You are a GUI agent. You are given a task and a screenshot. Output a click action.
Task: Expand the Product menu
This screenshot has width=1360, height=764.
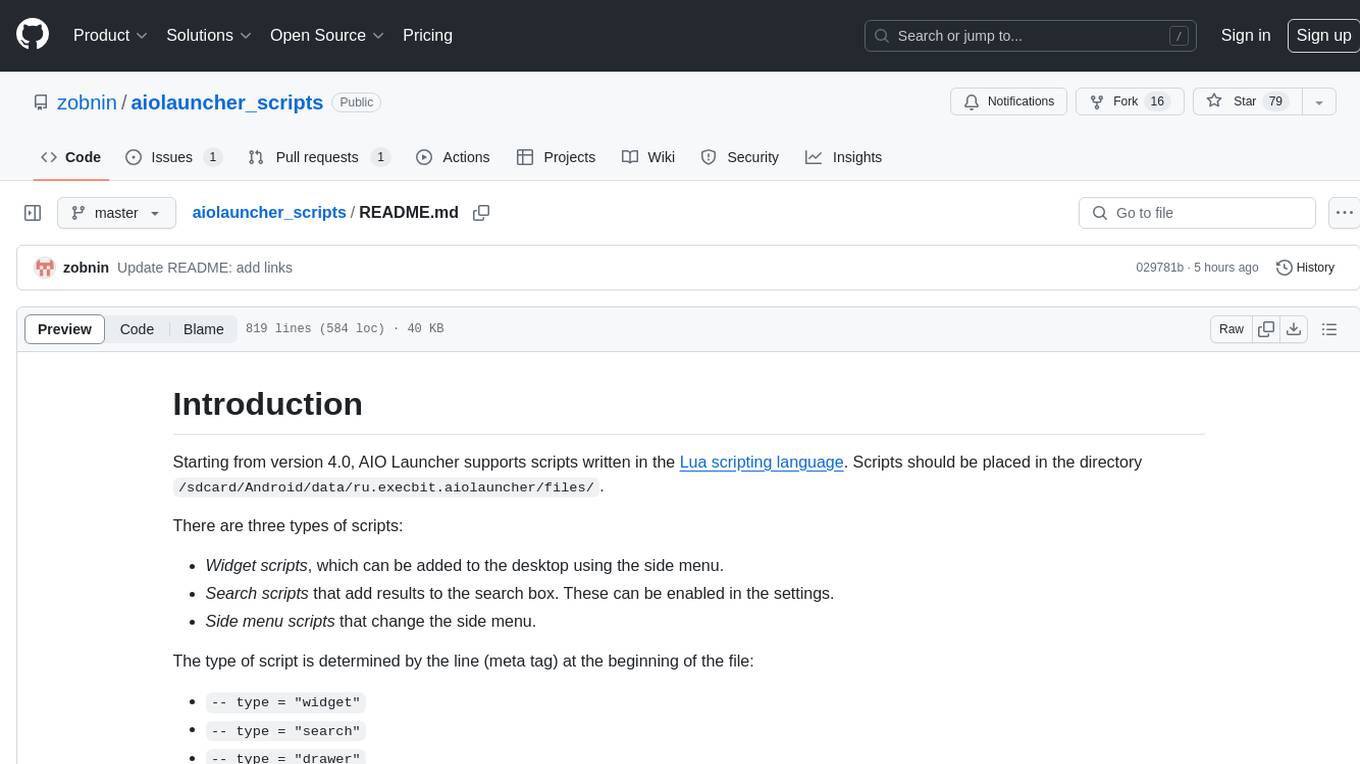coord(110,35)
